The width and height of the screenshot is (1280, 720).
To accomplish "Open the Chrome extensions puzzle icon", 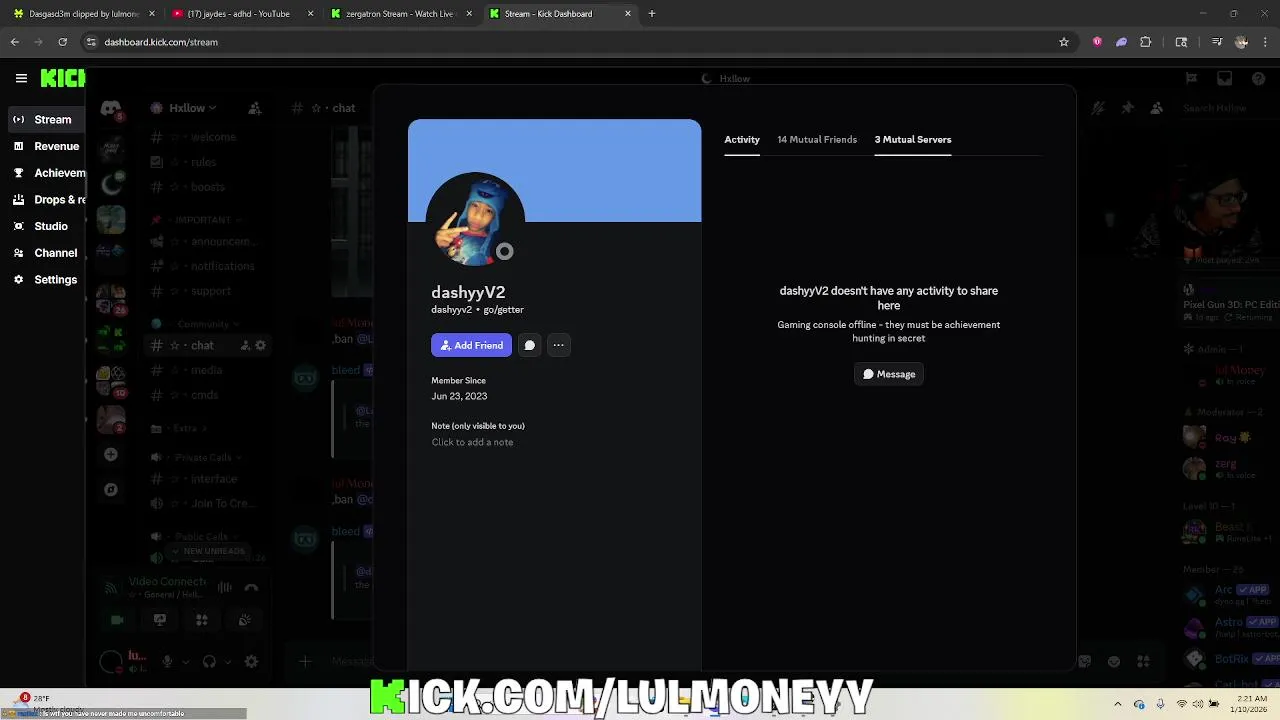I will (x=1146, y=42).
